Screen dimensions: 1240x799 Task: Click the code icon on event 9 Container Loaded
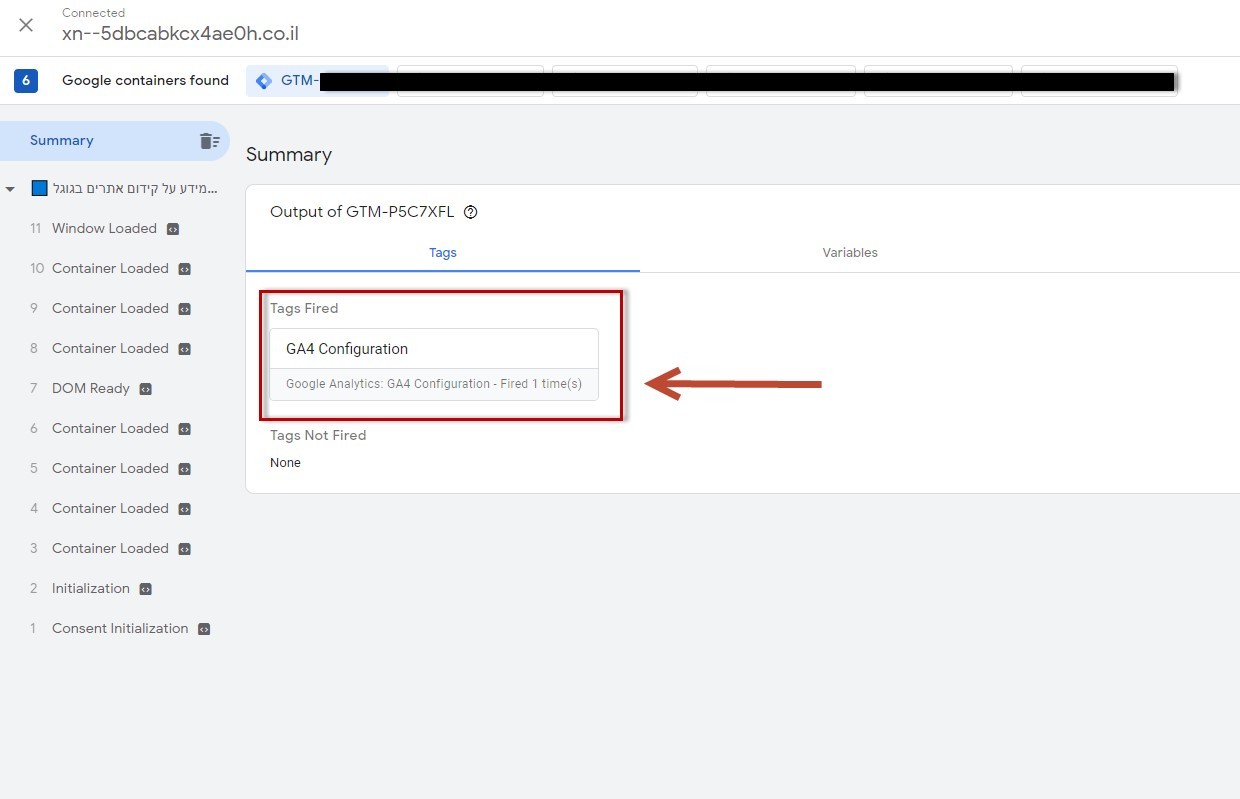[x=184, y=309]
